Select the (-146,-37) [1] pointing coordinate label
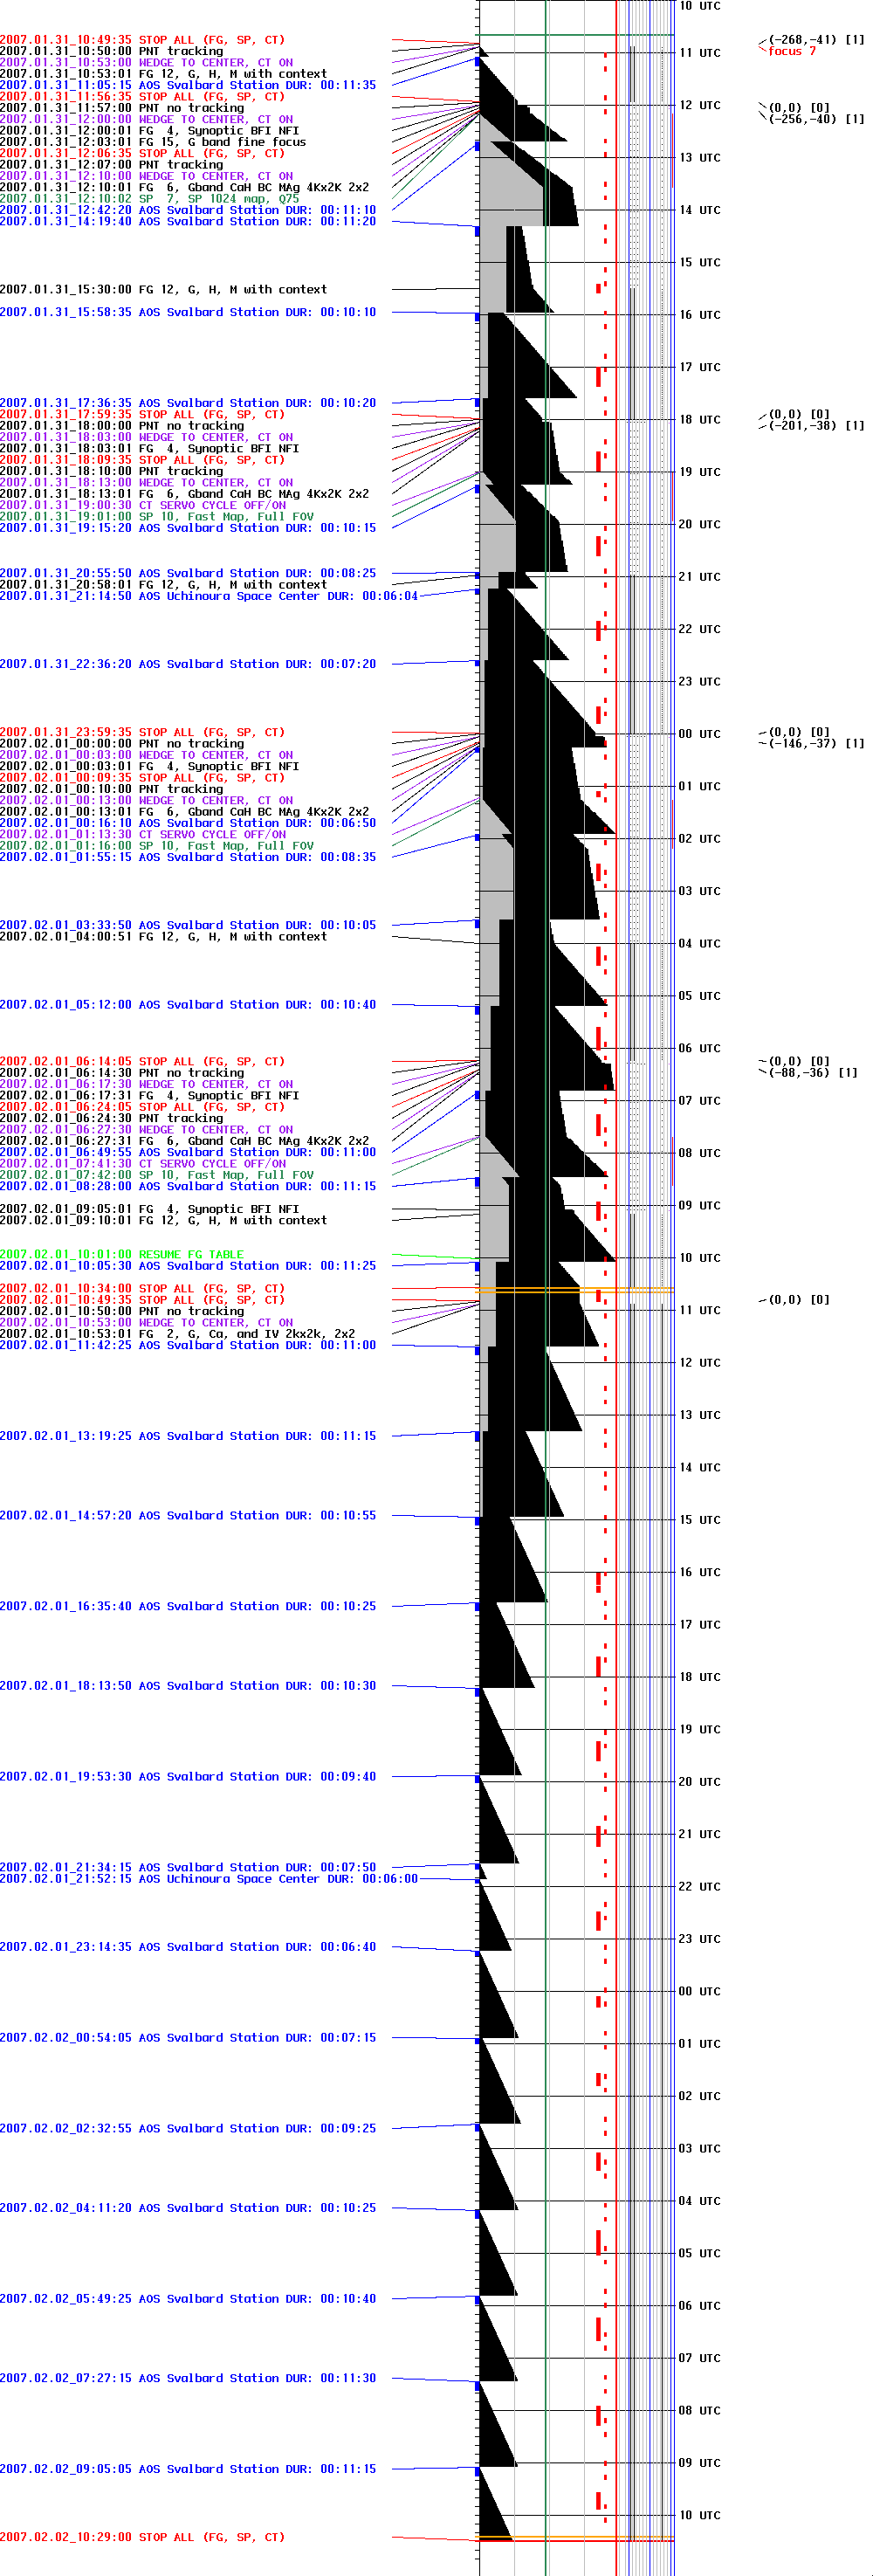Screen dimensions: 873x2576 816,744
